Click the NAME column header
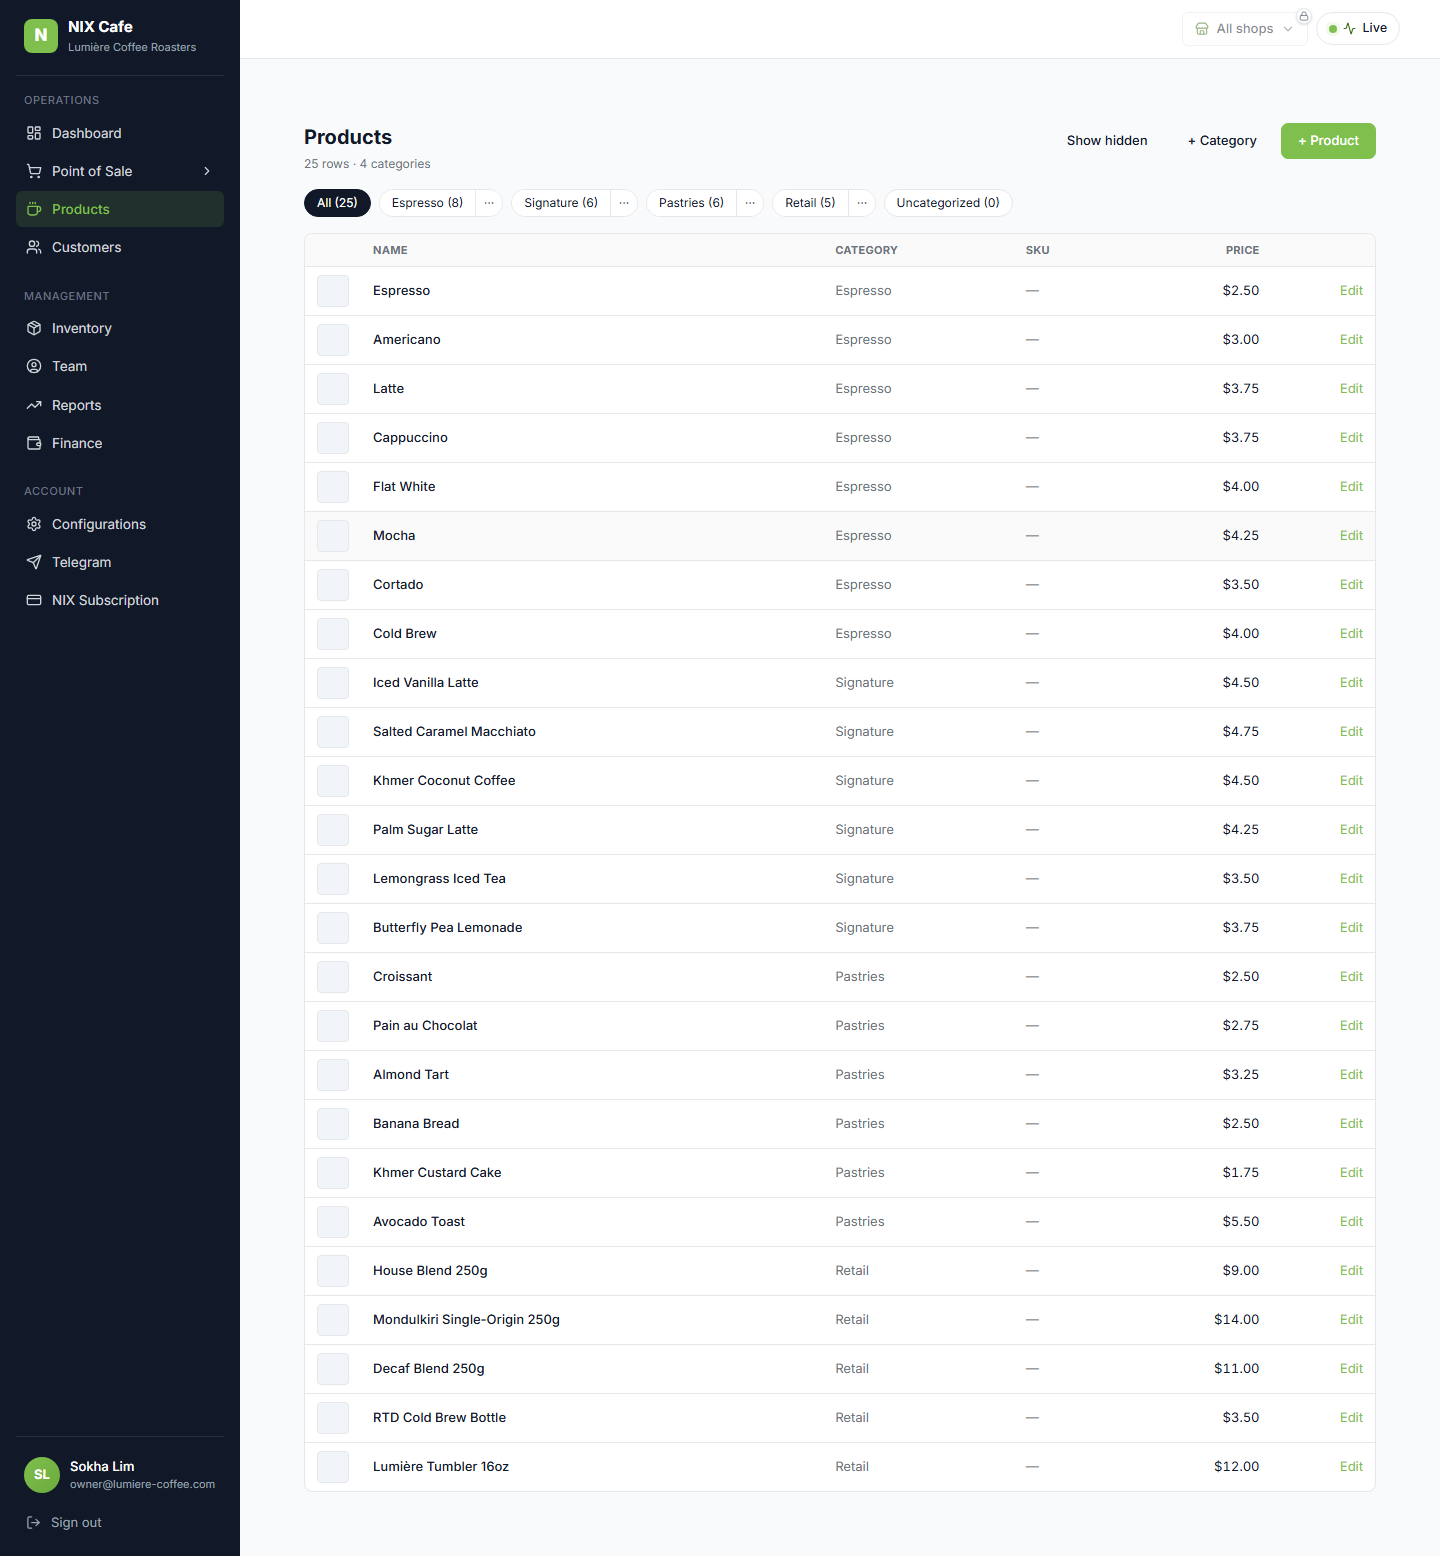This screenshot has width=1440, height=1556. coord(390,250)
